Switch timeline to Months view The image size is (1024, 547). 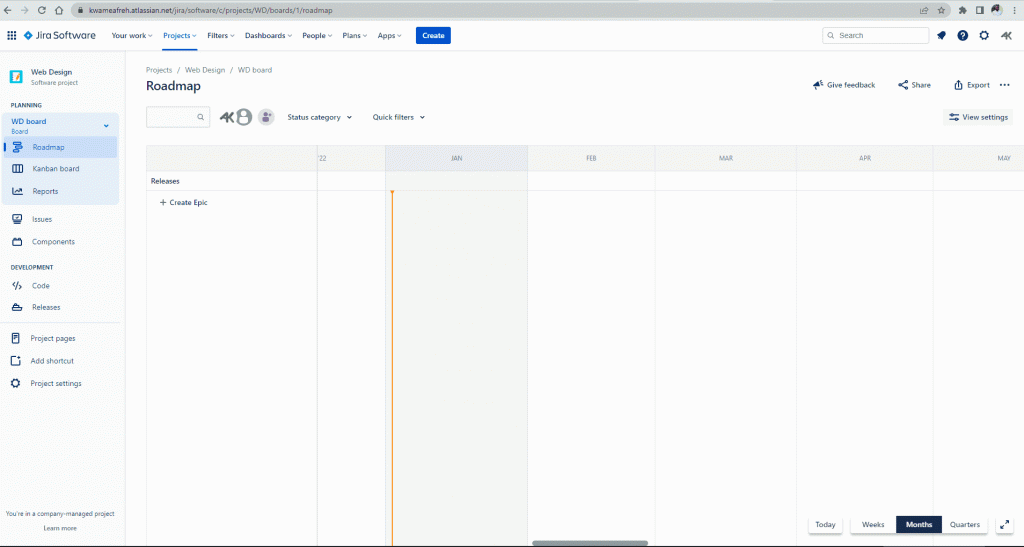point(919,525)
